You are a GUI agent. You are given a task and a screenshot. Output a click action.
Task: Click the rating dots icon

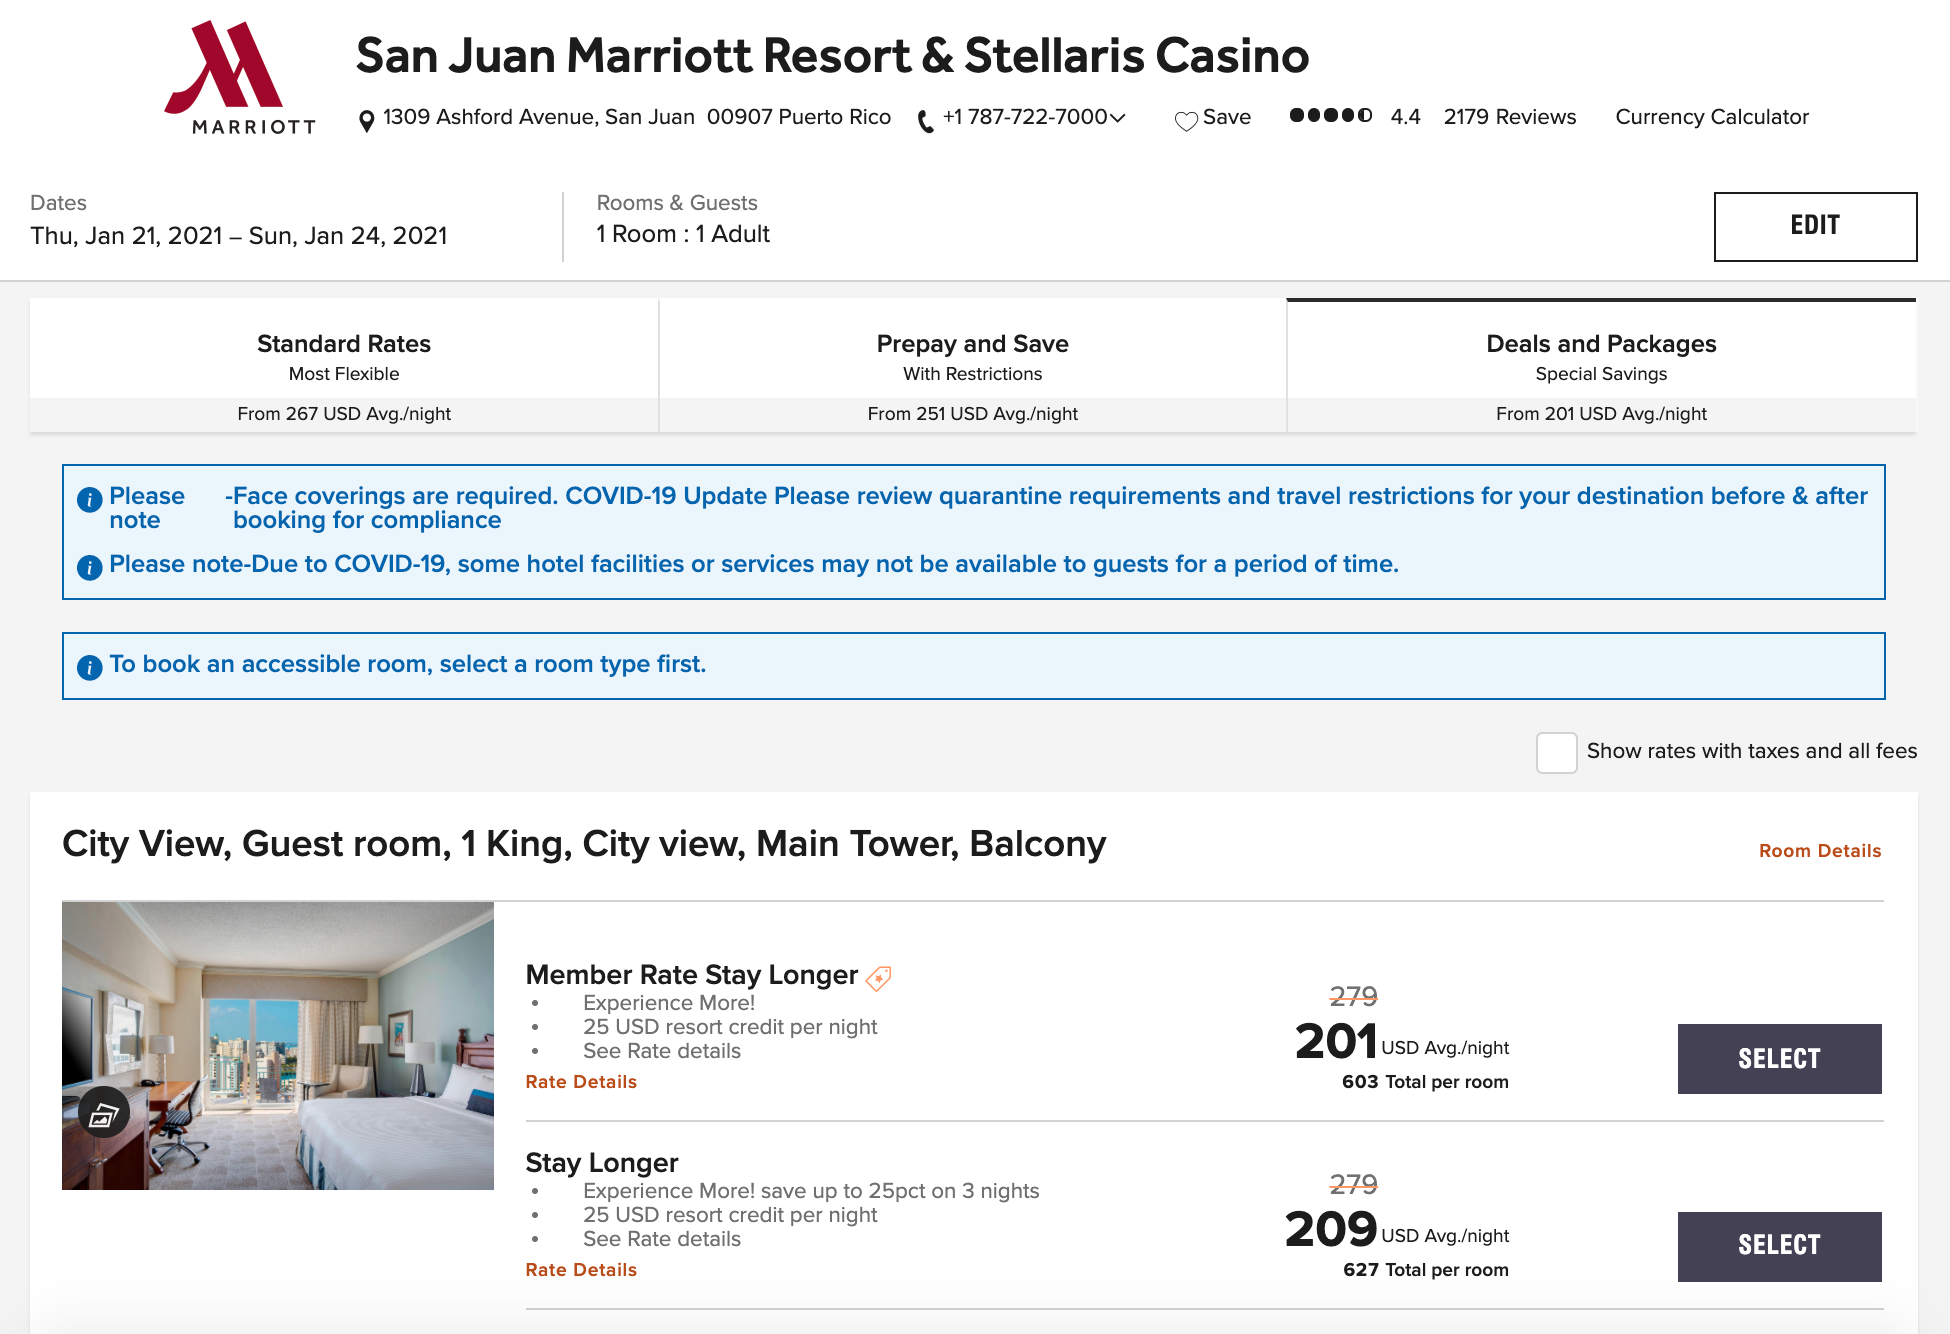pos(1330,116)
